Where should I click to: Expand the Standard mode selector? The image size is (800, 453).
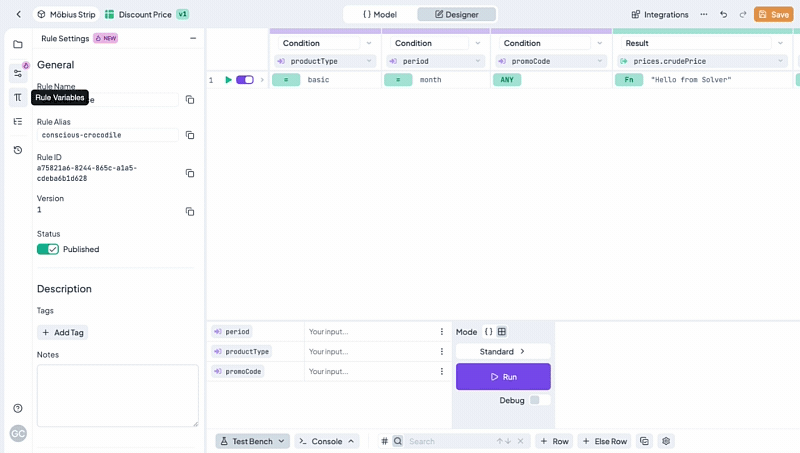pyautogui.click(x=503, y=352)
